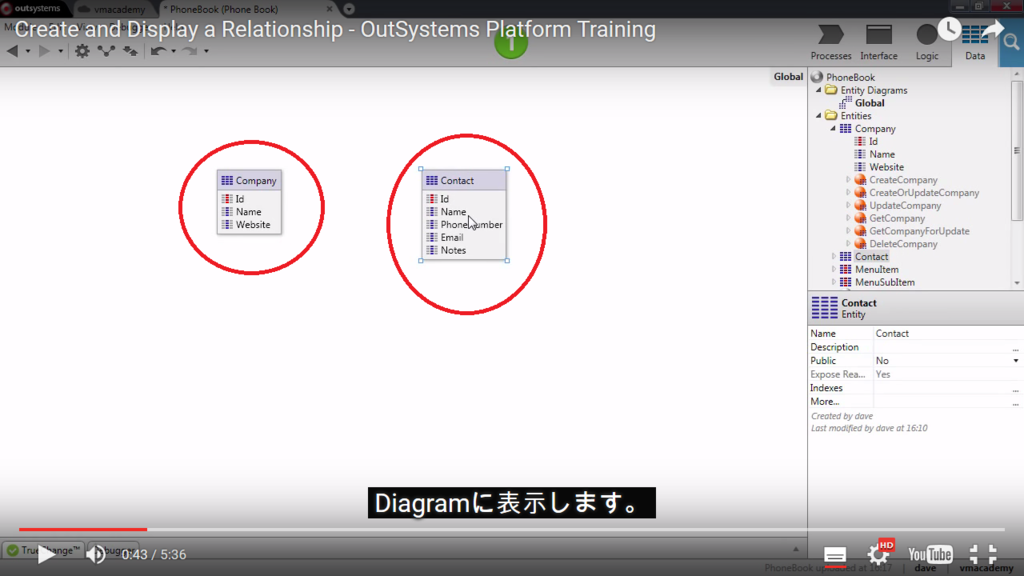Select DeleteCompany action
The height and width of the screenshot is (576, 1024).
coord(903,244)
